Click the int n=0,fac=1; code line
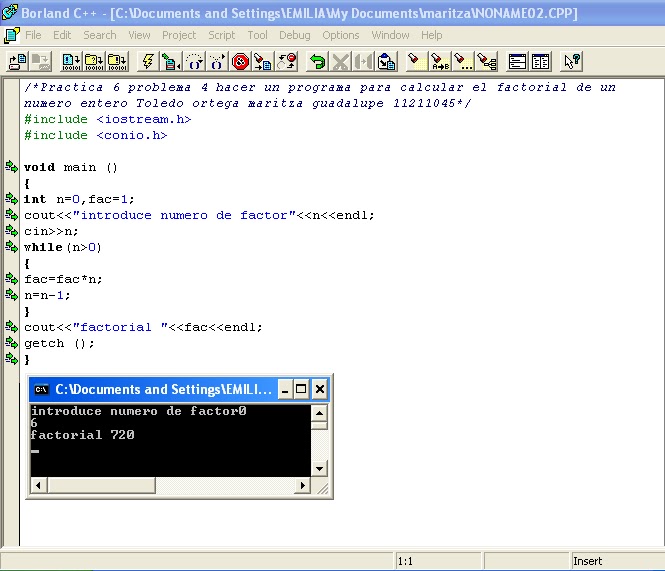 [79, 199]
